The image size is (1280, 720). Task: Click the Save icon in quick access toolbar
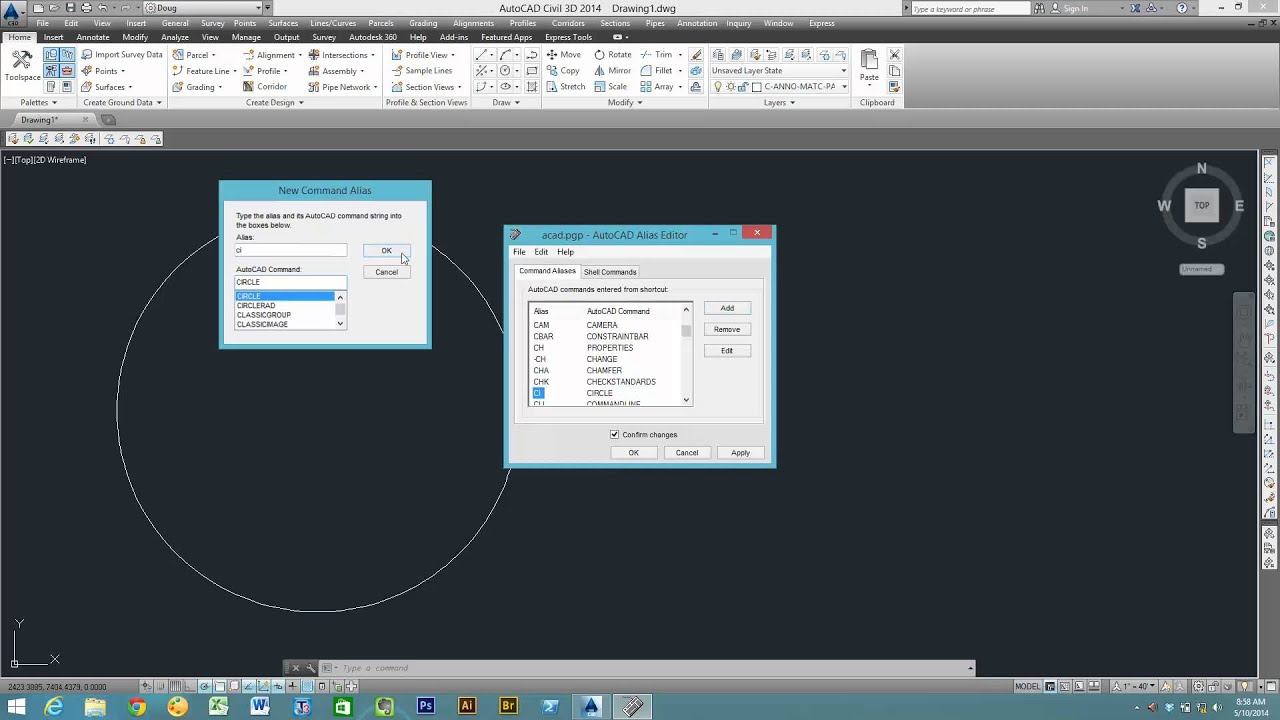(70, 8)
